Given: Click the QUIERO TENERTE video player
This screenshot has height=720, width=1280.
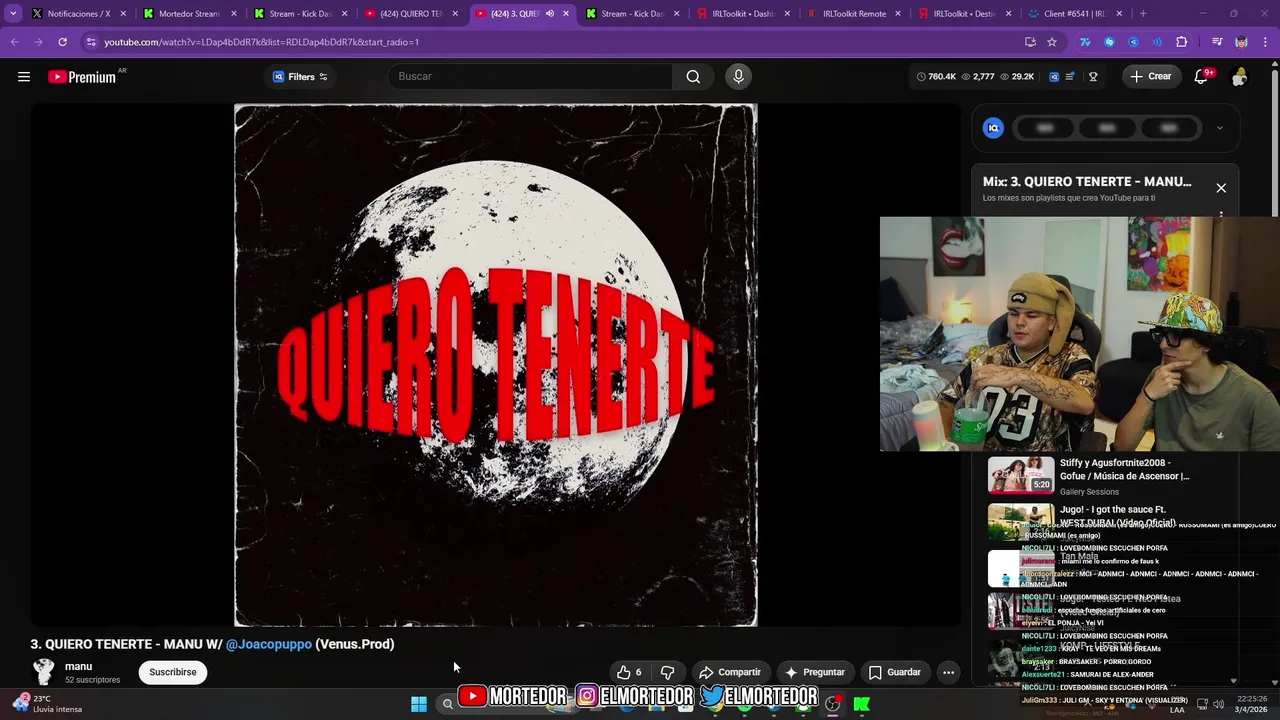Looking at the screenshot, I should 496,365.
